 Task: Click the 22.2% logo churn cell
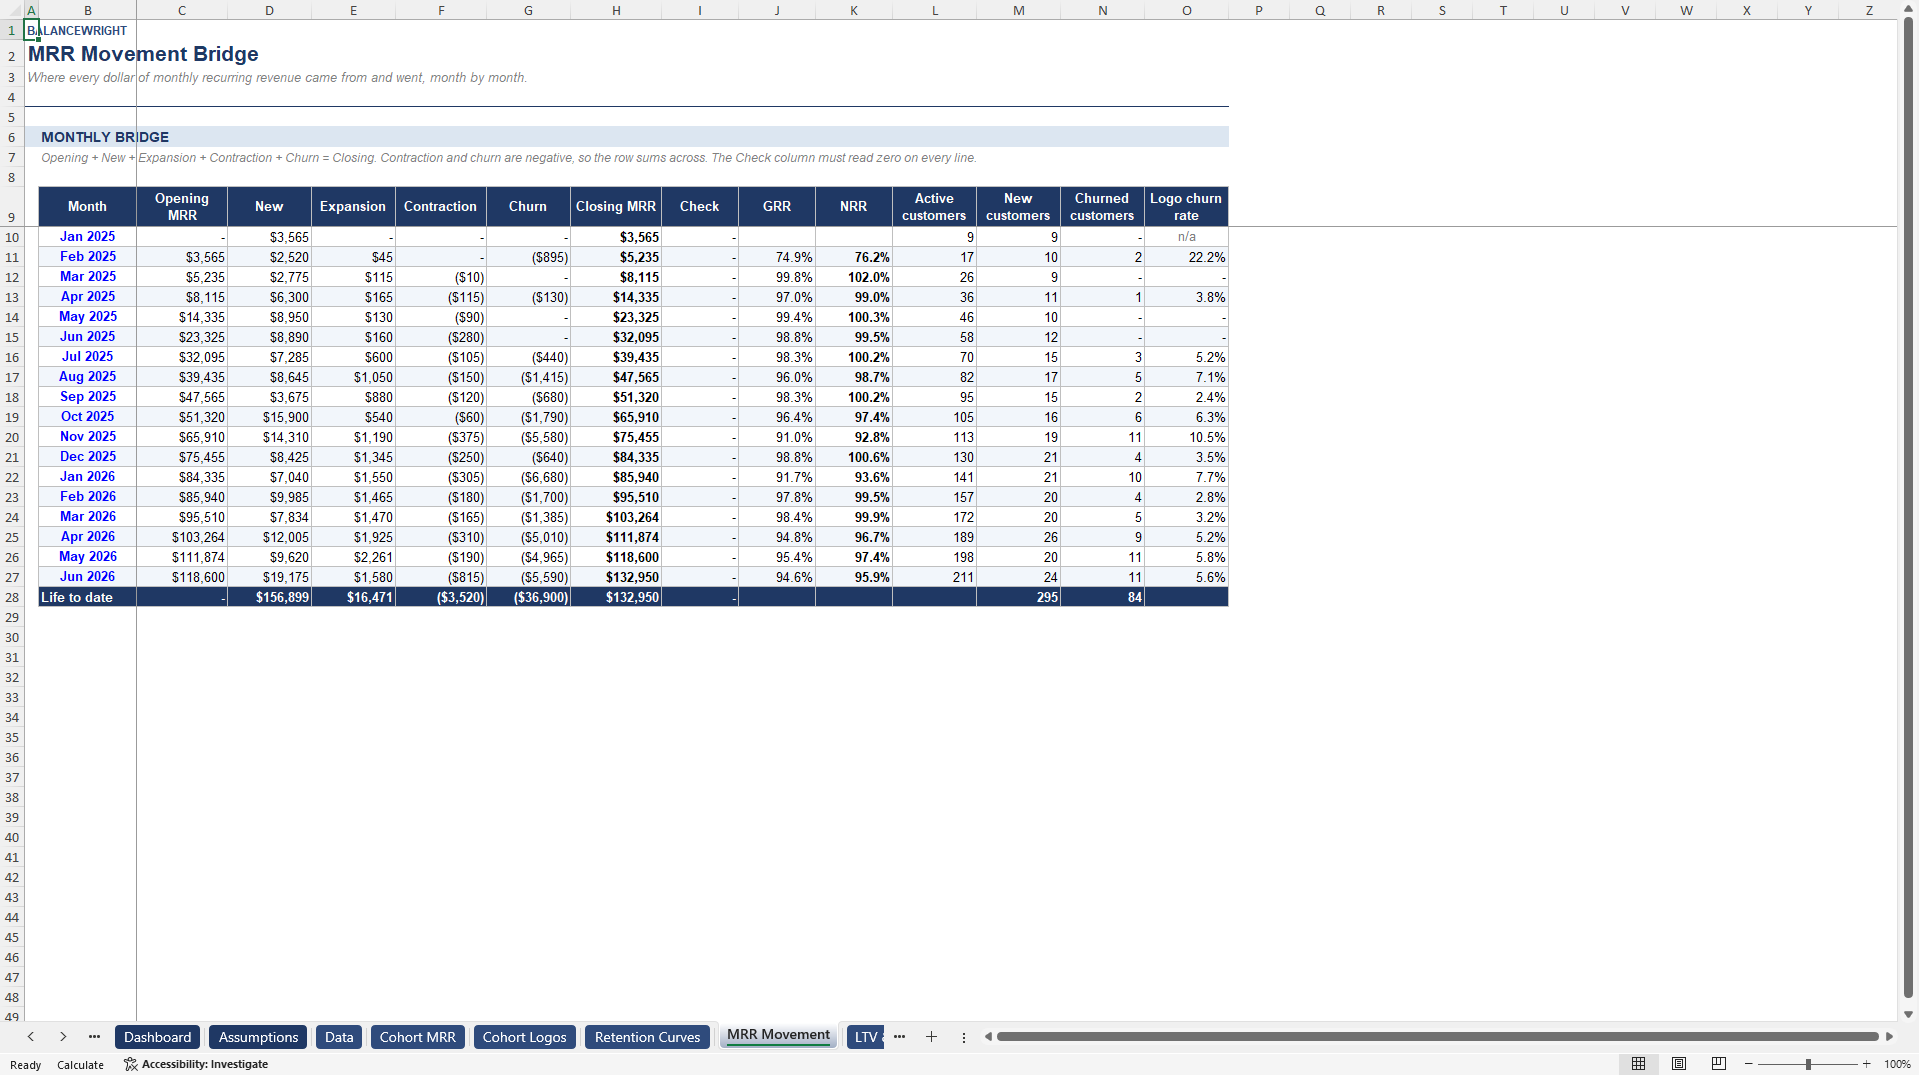click(1186, 257)
